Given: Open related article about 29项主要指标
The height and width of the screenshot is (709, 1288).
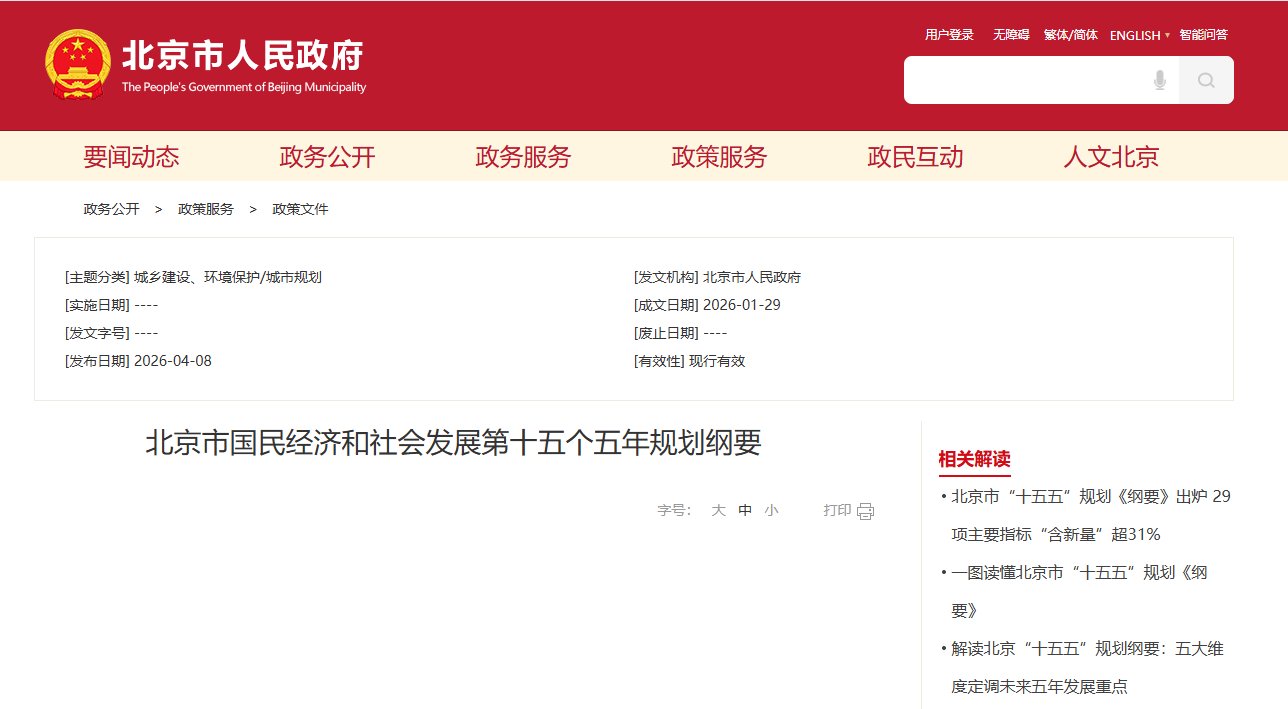Looking at the screenshot, I should point(1090,497).
